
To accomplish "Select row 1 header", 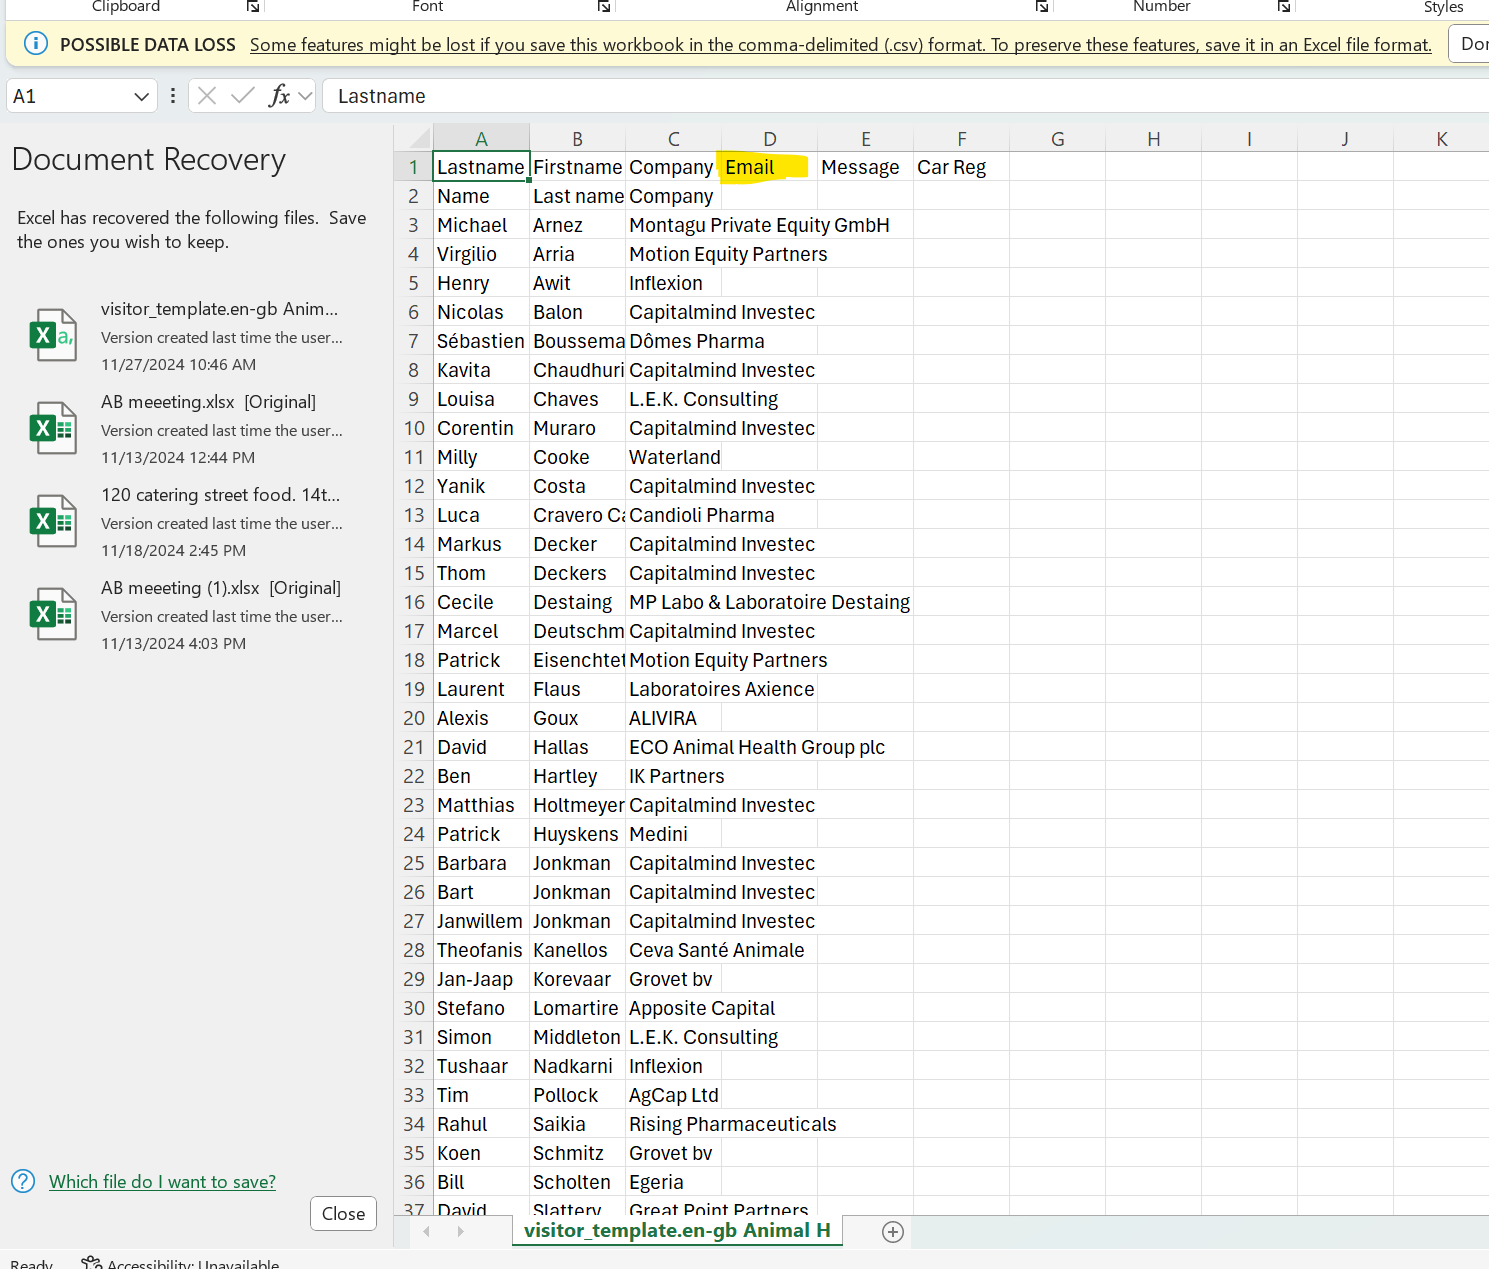I will [413, 167].
